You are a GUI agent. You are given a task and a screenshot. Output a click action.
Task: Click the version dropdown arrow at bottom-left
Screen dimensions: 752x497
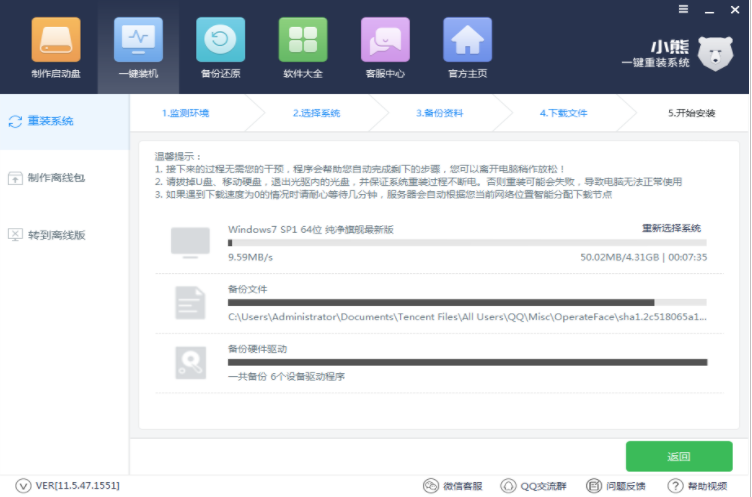pyautogui.click(x=22, y=485)
